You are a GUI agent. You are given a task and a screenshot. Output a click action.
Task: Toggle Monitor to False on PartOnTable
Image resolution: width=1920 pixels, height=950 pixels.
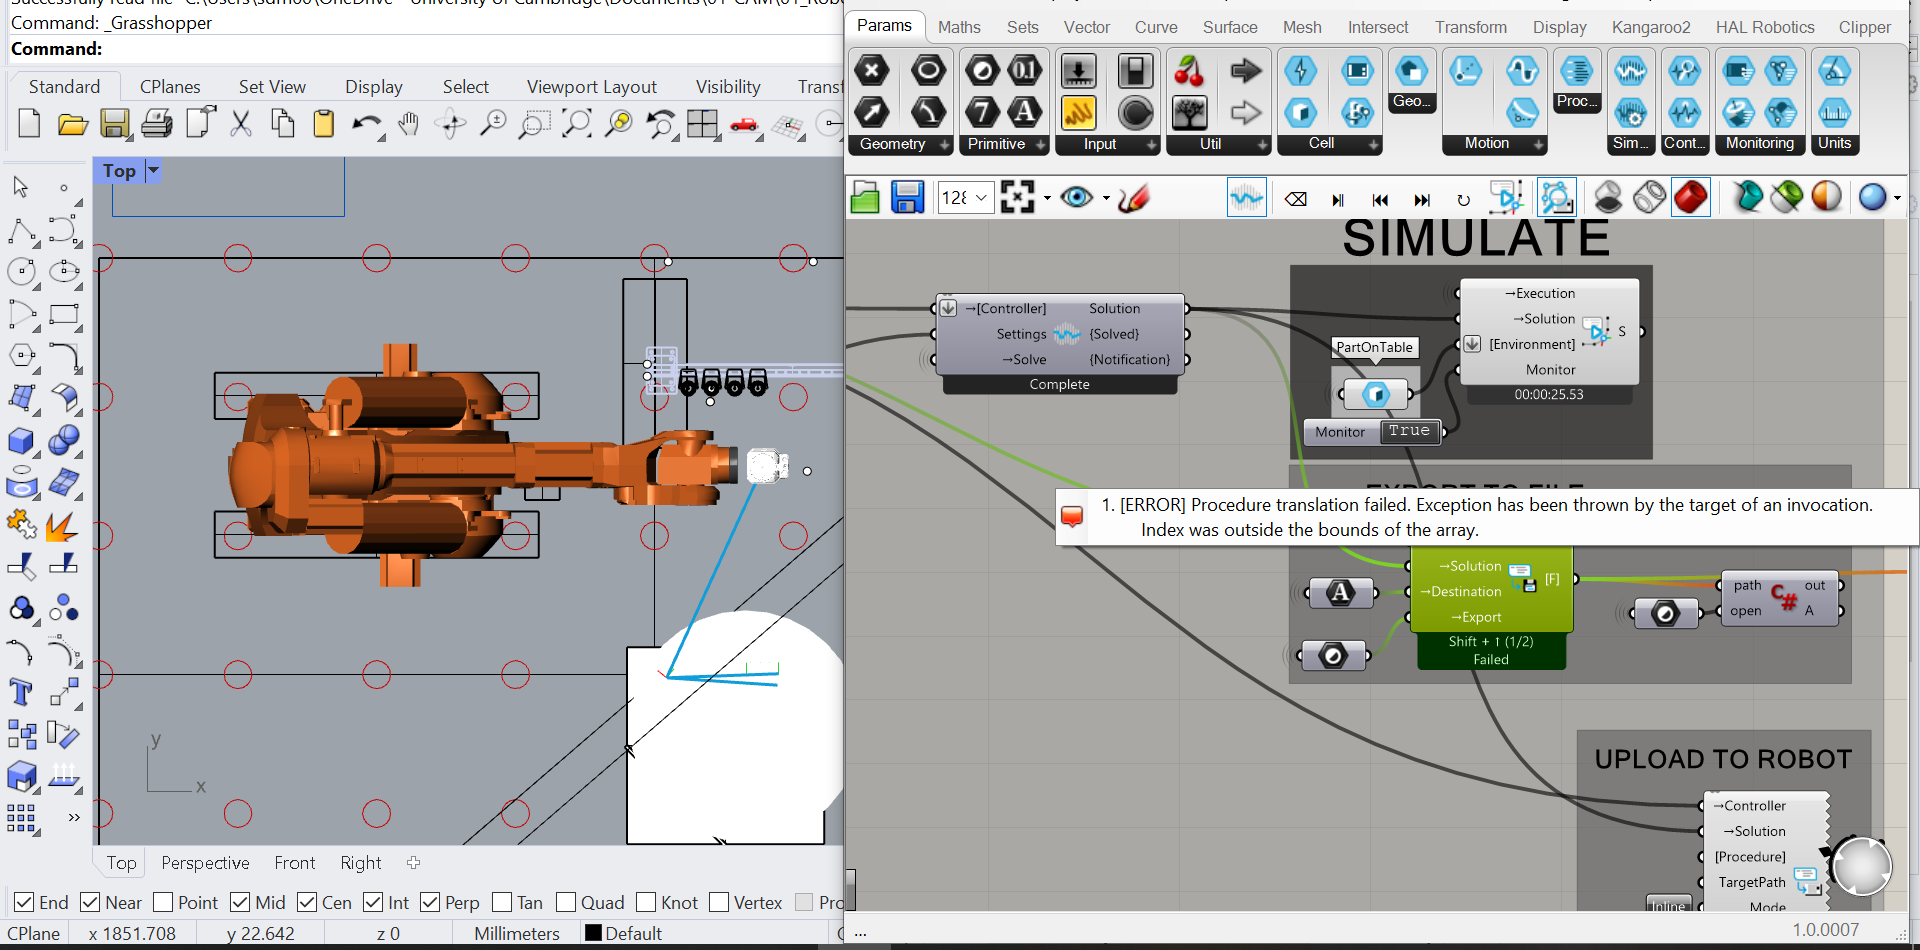coord(1408,431)
